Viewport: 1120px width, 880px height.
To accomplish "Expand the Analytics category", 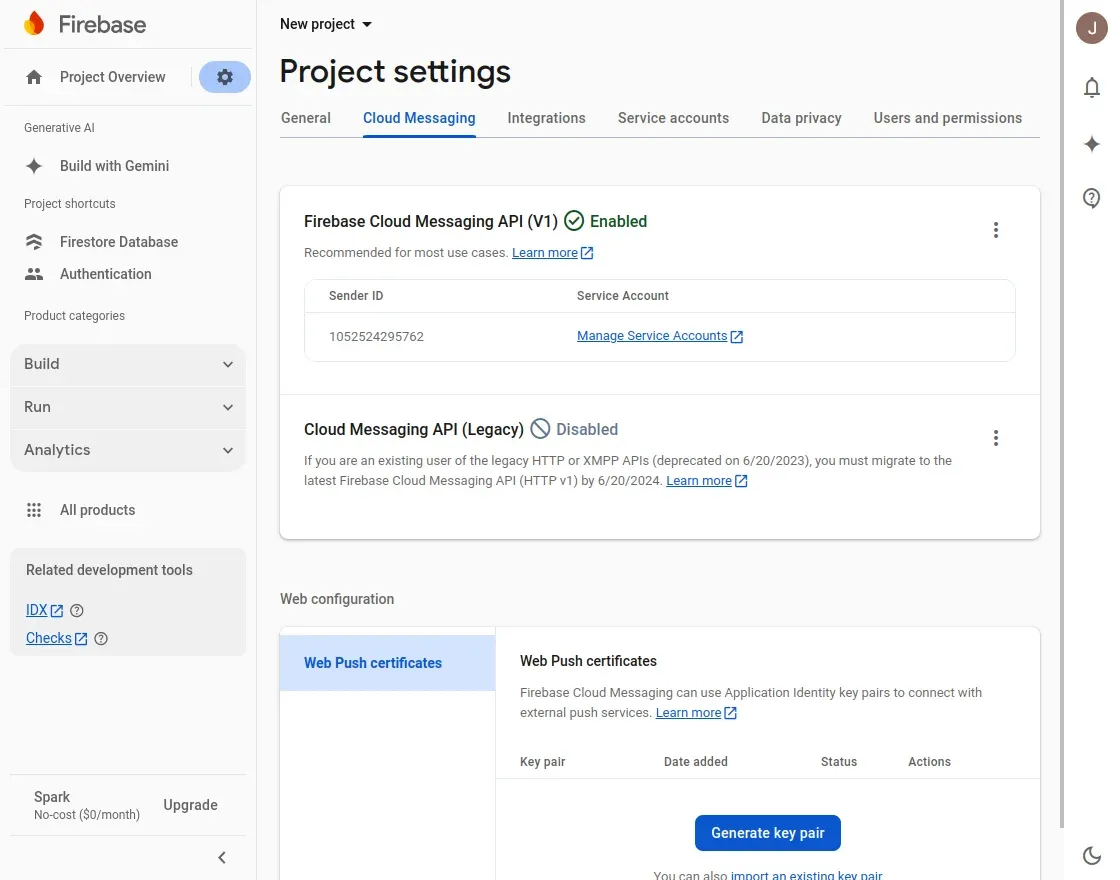I will [x=128, y=450].
